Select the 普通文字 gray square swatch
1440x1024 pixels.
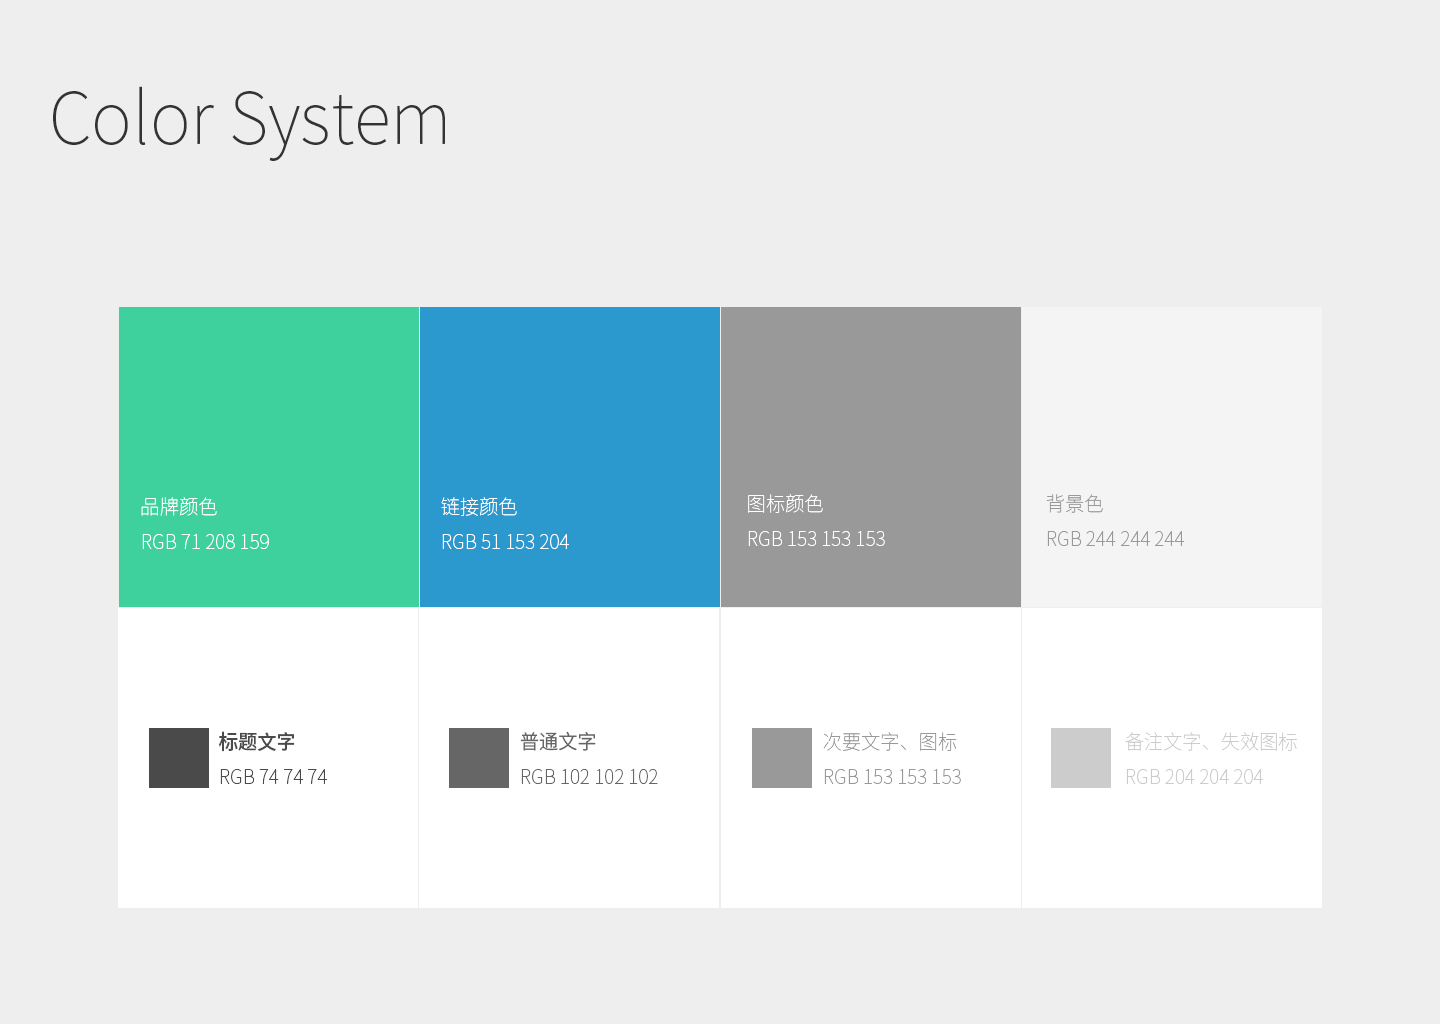[479, 758]
